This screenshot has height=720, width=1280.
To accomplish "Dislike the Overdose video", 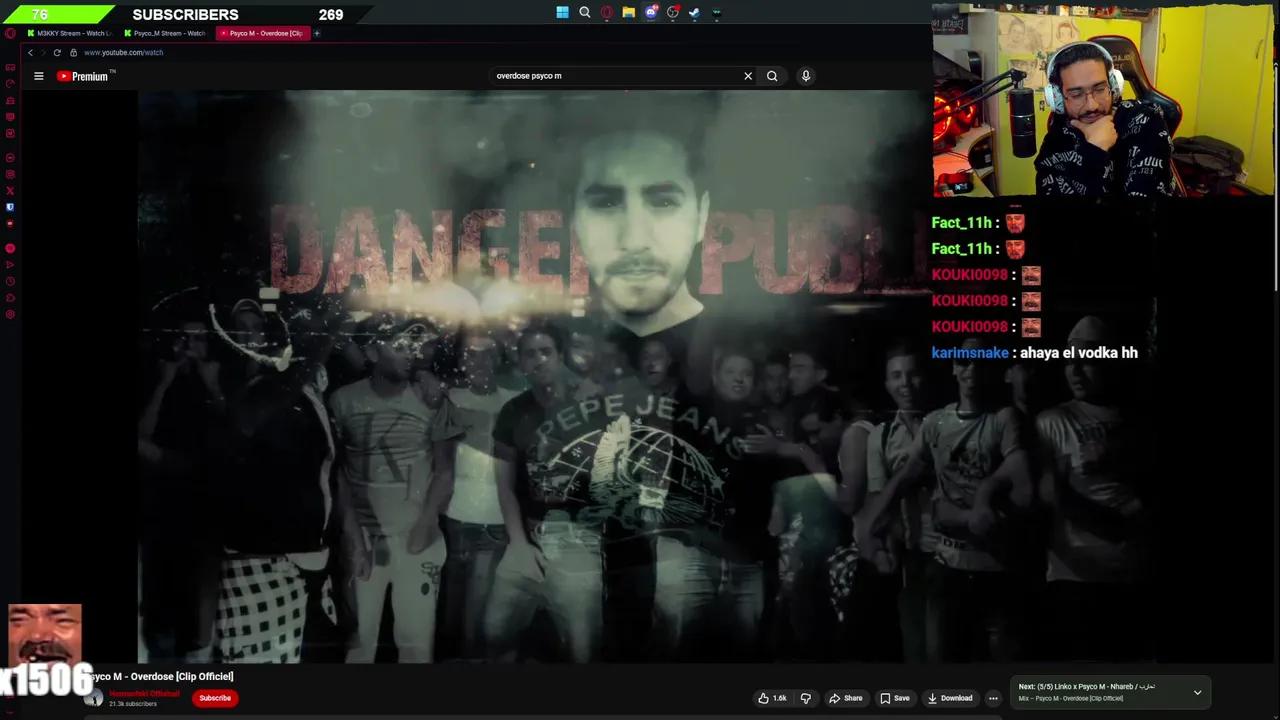I will pos(805,698).
